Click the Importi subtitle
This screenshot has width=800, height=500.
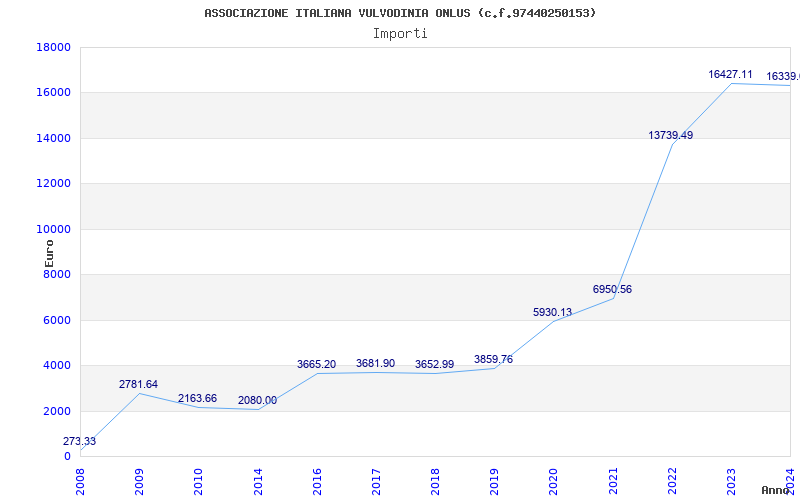click(x=400, y=34)
